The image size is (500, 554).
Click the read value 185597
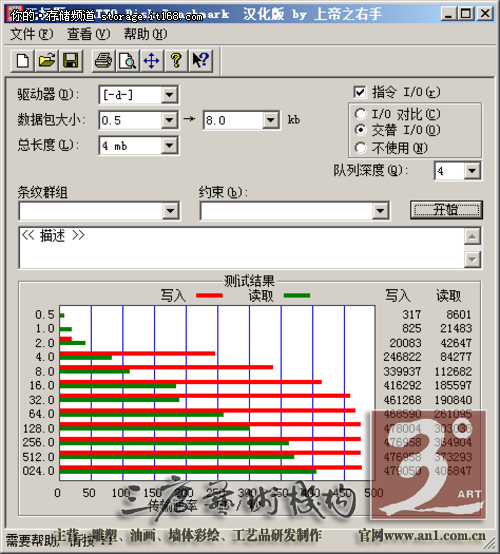453,385
